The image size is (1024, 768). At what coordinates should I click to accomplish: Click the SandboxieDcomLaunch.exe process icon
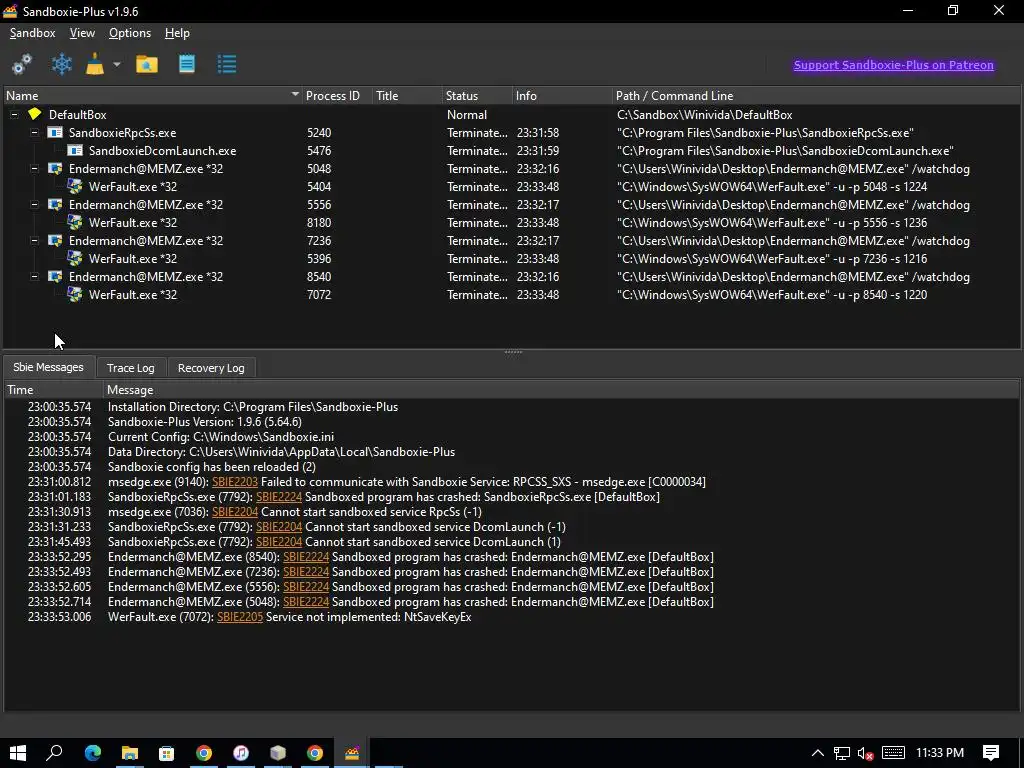[x=75, y=150]
